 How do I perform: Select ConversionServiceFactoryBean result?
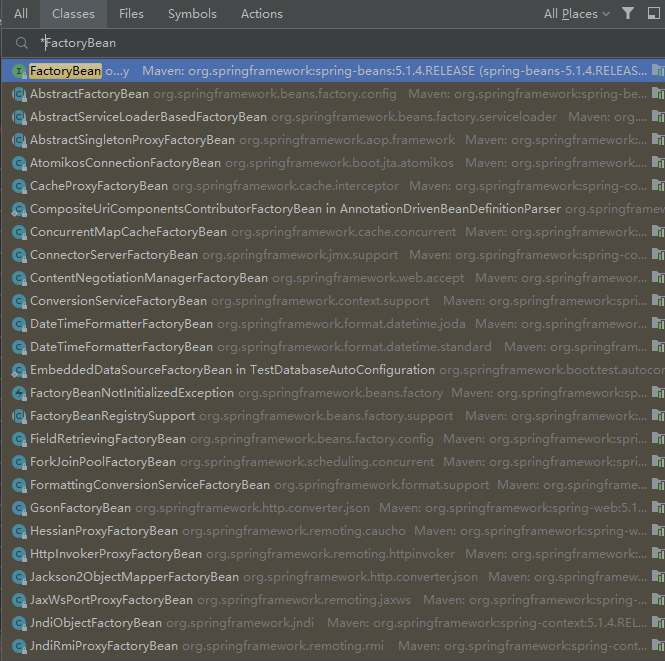click(333, 301)
